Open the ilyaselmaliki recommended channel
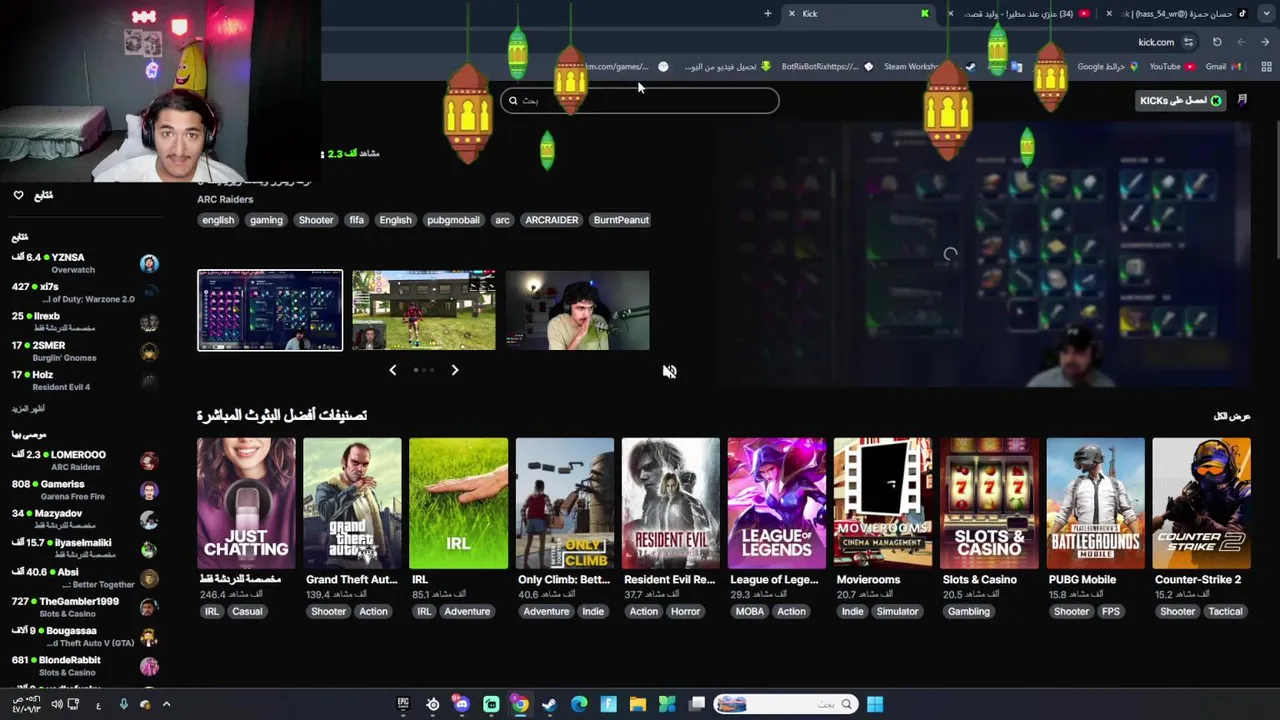Image resolution: width=1280 pixels, height=720 pixels. click(85, 548)
